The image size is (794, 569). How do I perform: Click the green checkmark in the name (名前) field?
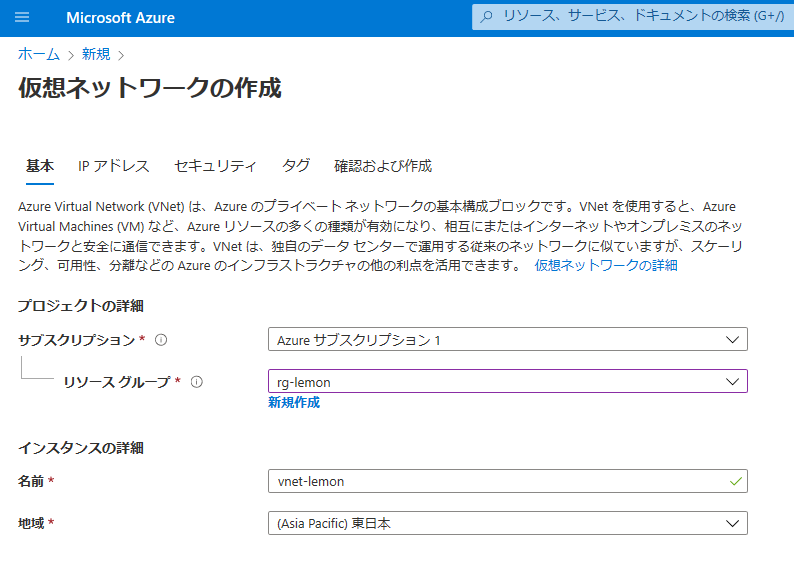pyautogui.click(x=736, y=481)
